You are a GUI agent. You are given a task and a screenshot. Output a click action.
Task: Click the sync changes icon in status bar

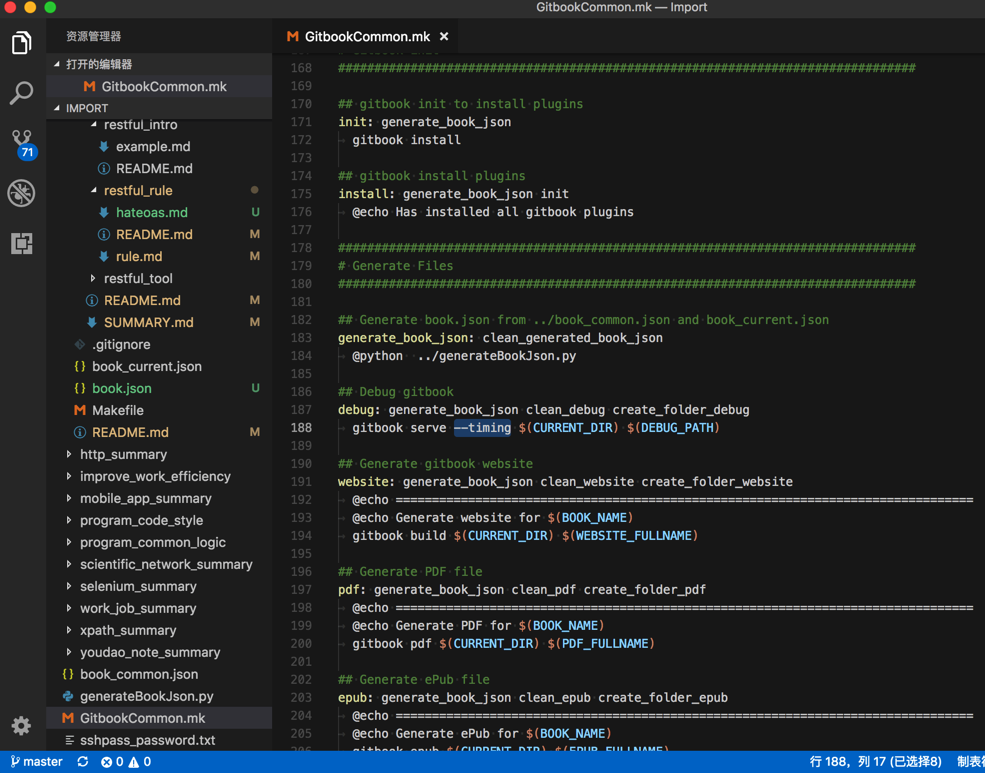click(83, 762)
